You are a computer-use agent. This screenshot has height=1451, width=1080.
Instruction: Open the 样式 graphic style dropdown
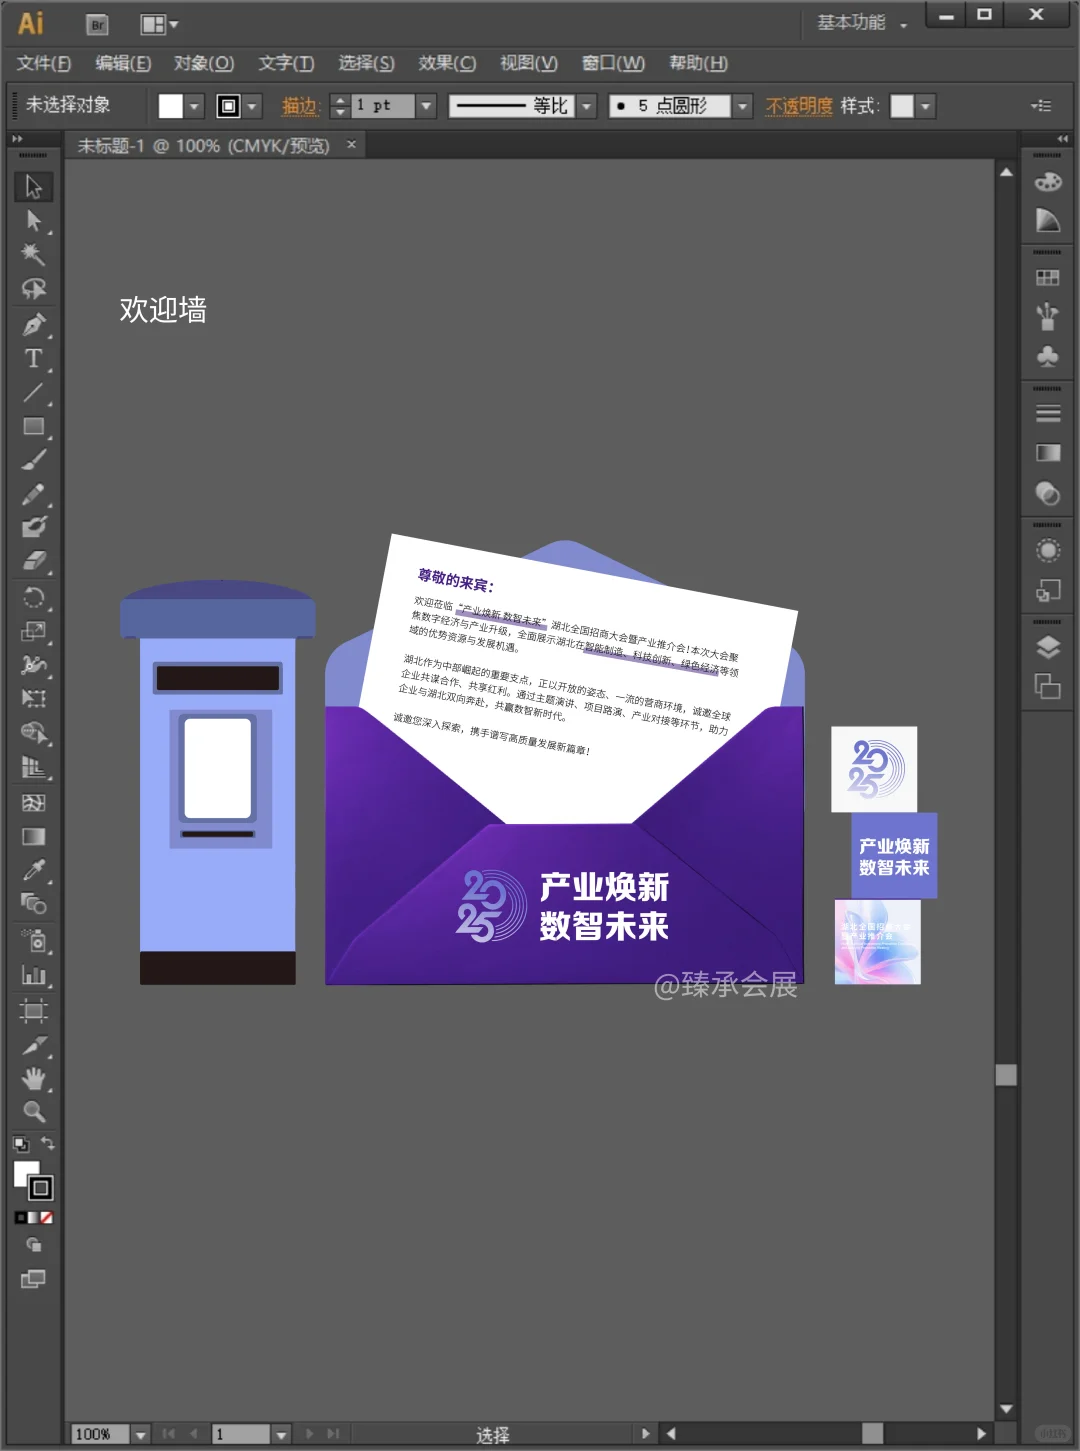(926, 106)
